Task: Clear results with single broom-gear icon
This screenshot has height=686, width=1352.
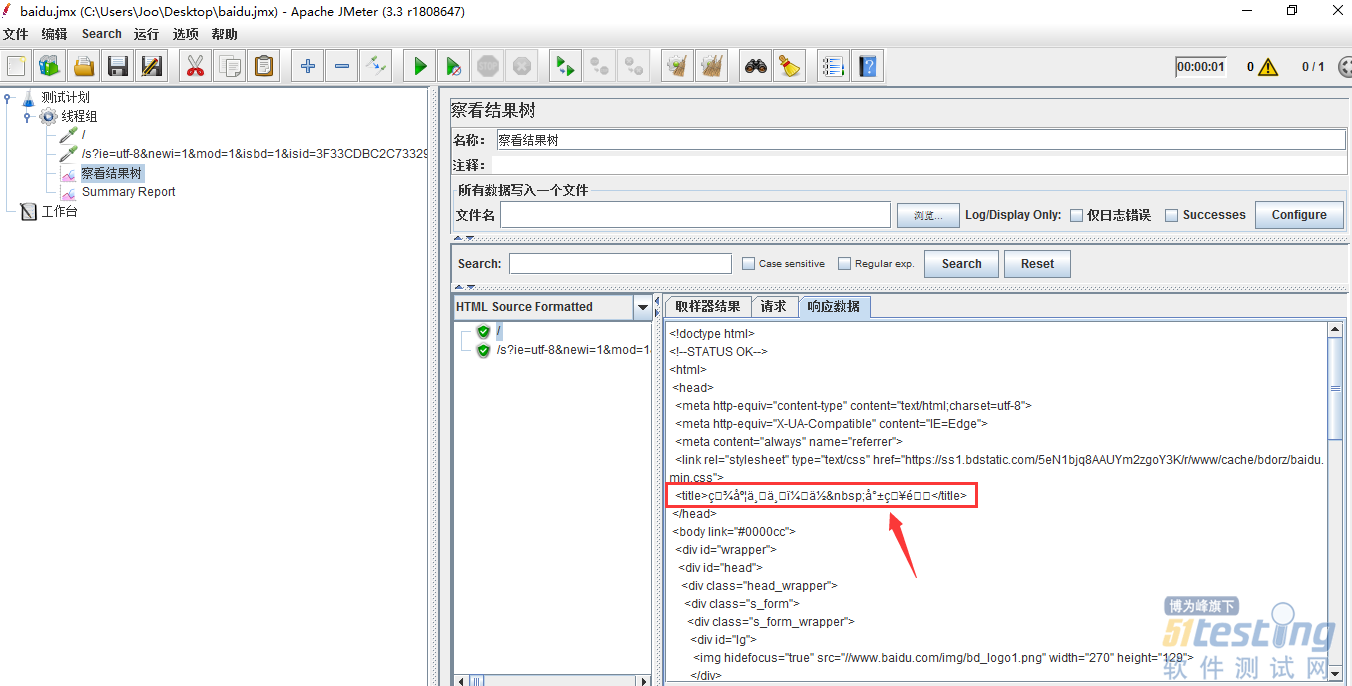Action: point(678,67)
